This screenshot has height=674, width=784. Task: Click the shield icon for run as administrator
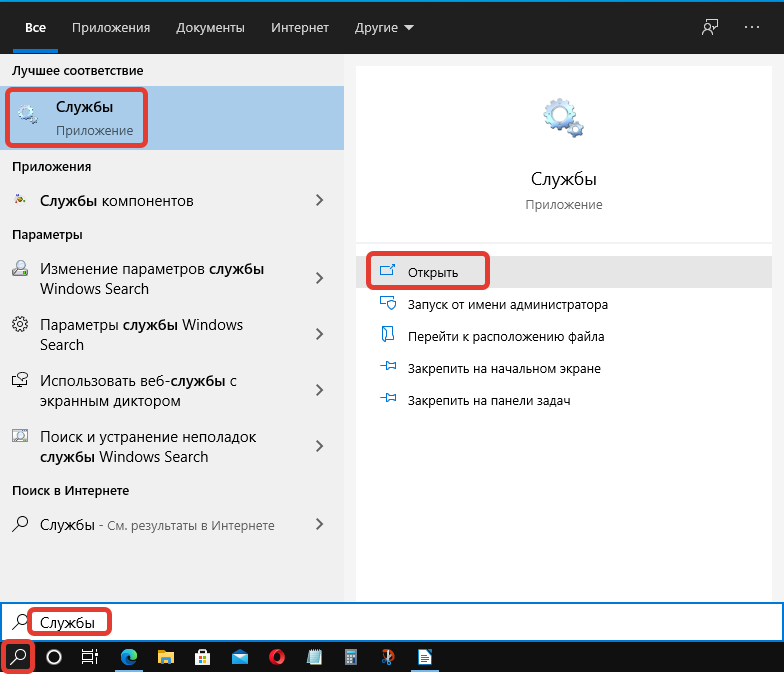point(388,304)
